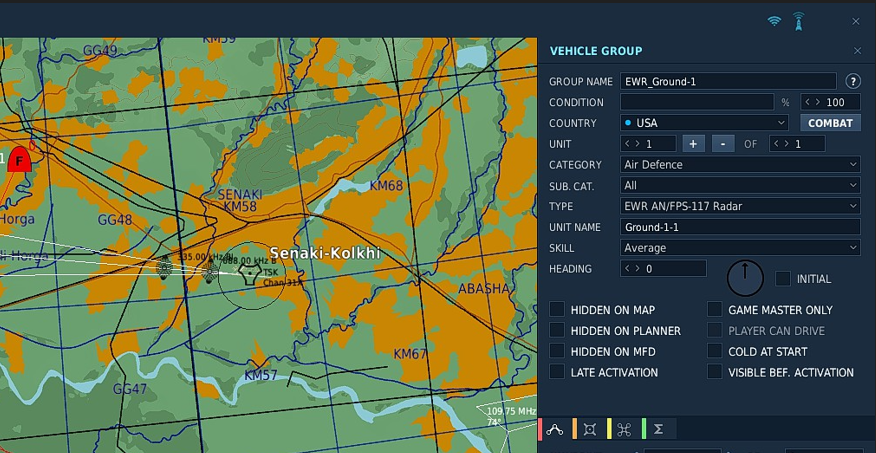The height and width of the screenshot is (453, 876).
Task: Enable the Cold at Start checkbox
Action: point(715,351)
